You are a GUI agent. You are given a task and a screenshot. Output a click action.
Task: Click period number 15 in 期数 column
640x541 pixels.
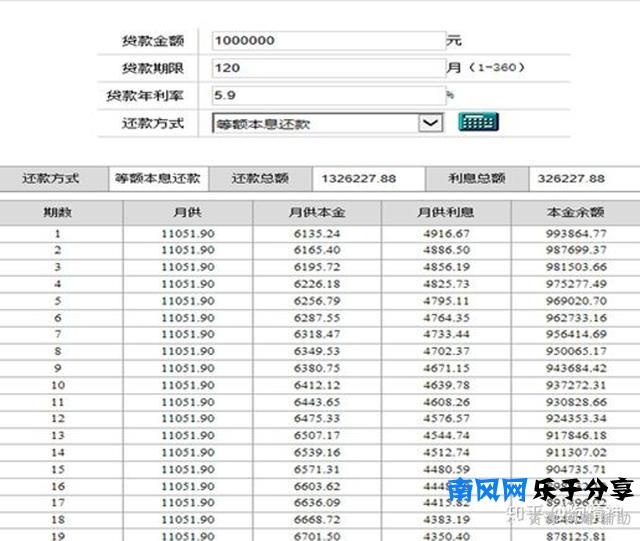pyautogui.click(x=58, y=470)
